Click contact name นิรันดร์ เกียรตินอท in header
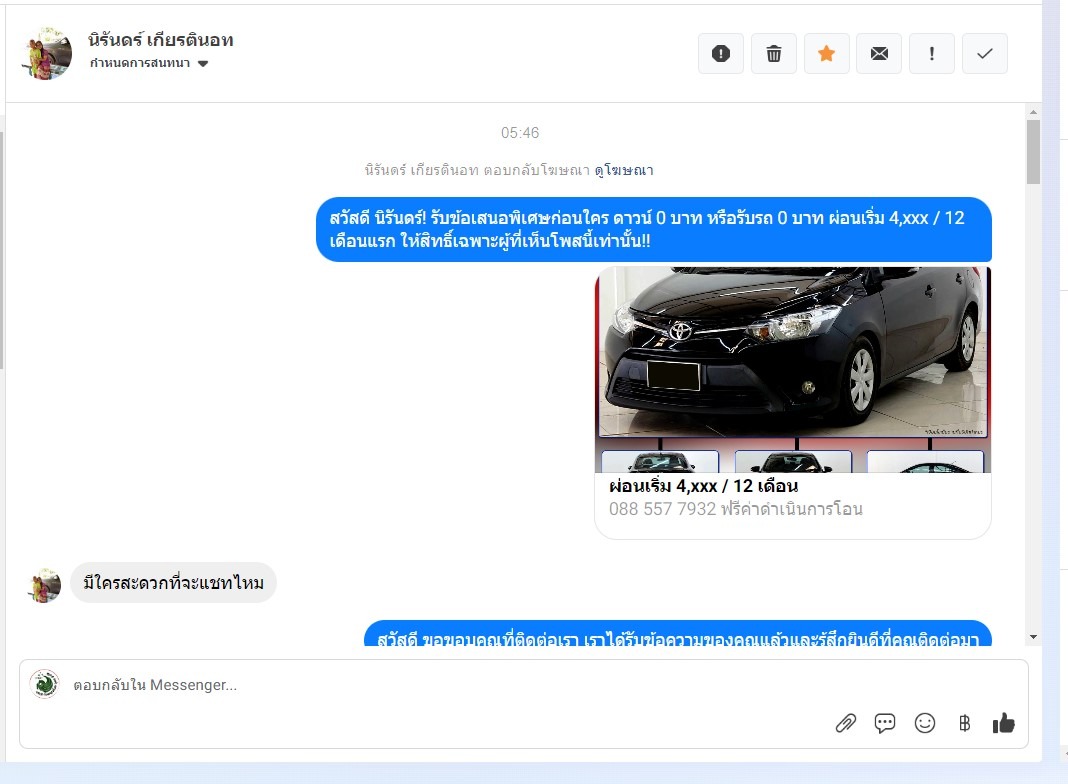This screenshot has height=784, width=1068. tap(161, 40)
